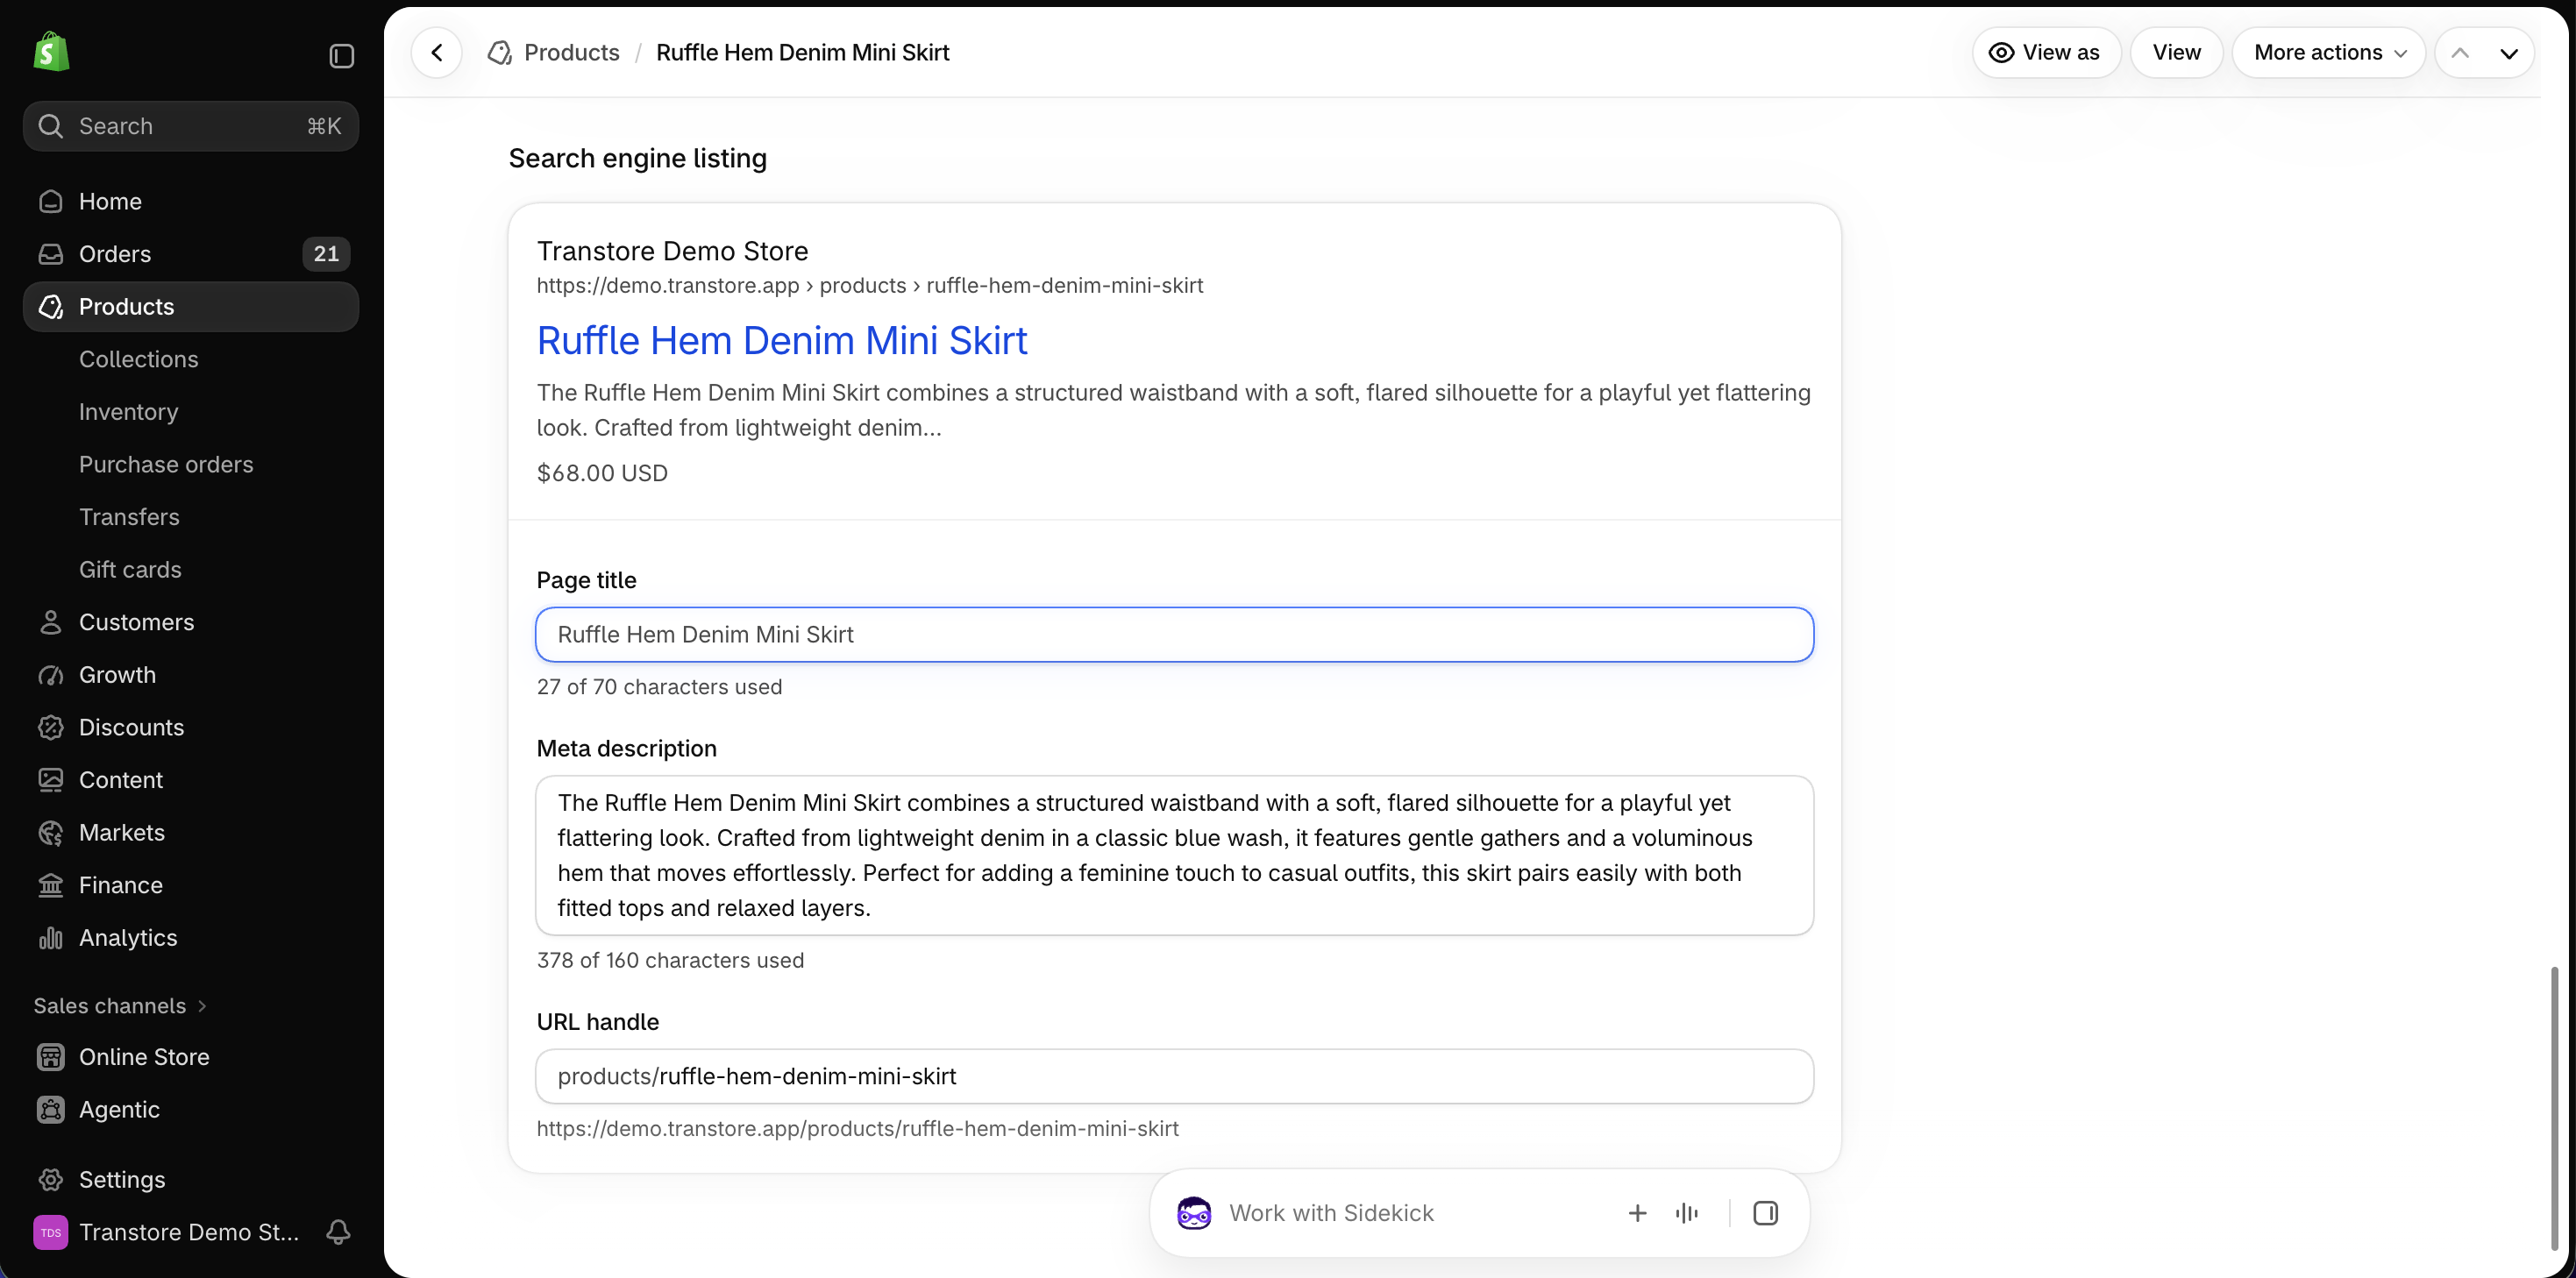Screen dimensions: 2576x1278
Task: Click the blue listing preview title
Action: tap(781, 340)
